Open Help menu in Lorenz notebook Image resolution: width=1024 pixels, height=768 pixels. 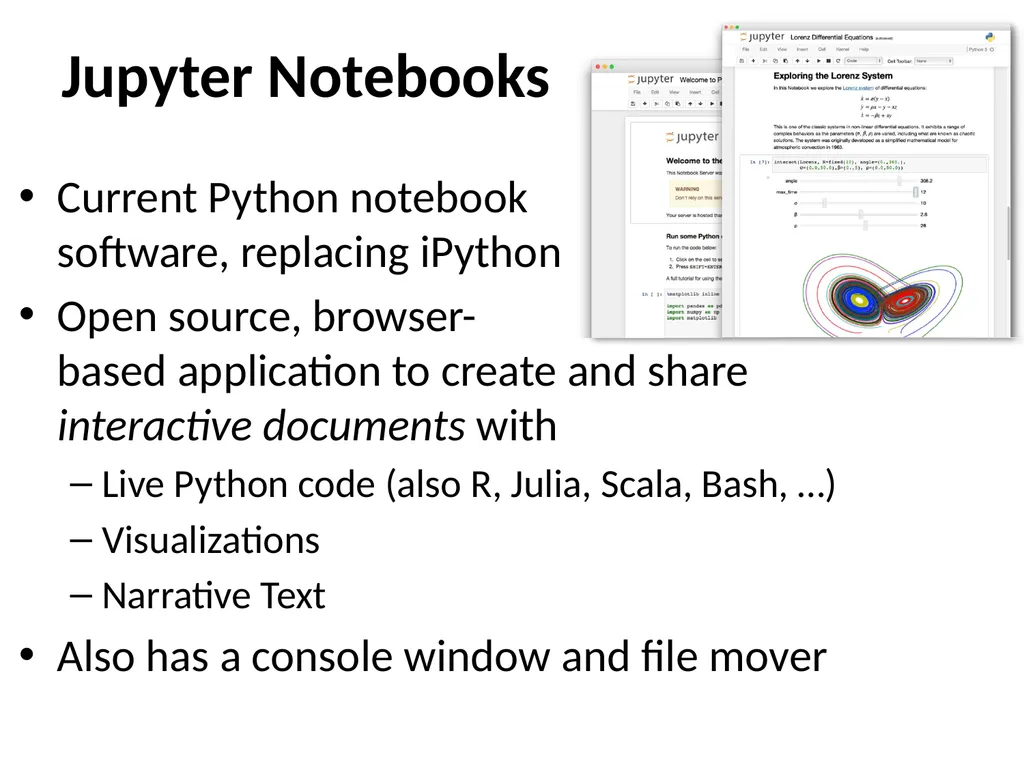864,49
